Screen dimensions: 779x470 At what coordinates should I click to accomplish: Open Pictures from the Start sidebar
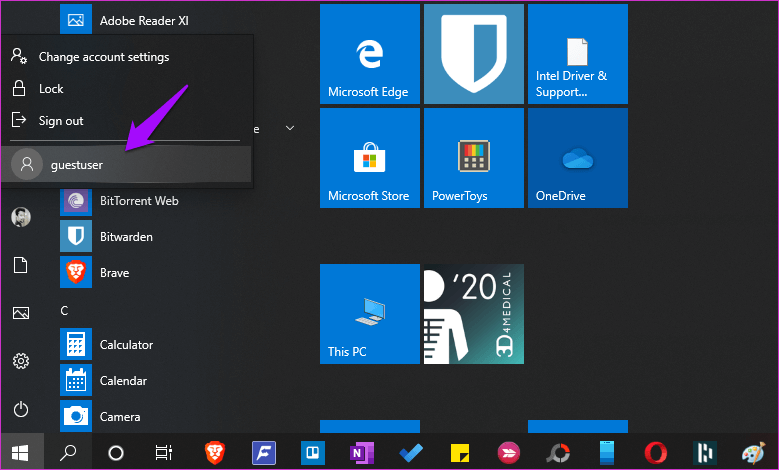[21, 313]
